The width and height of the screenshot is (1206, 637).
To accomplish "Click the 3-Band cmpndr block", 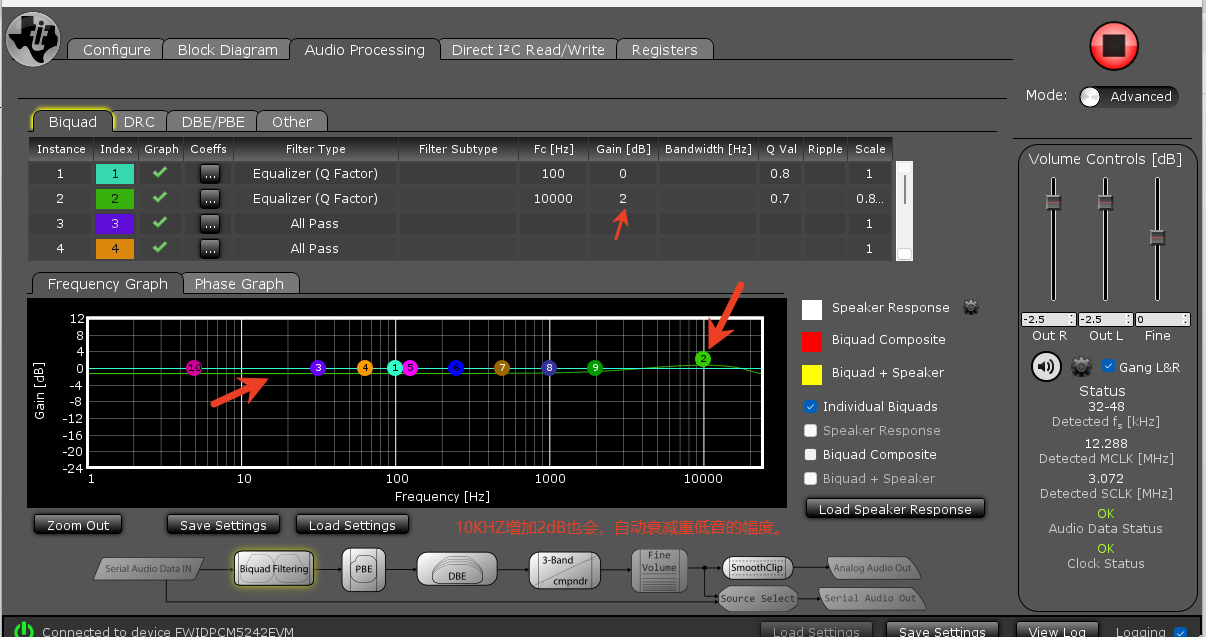I will click(x=564, y=569).
